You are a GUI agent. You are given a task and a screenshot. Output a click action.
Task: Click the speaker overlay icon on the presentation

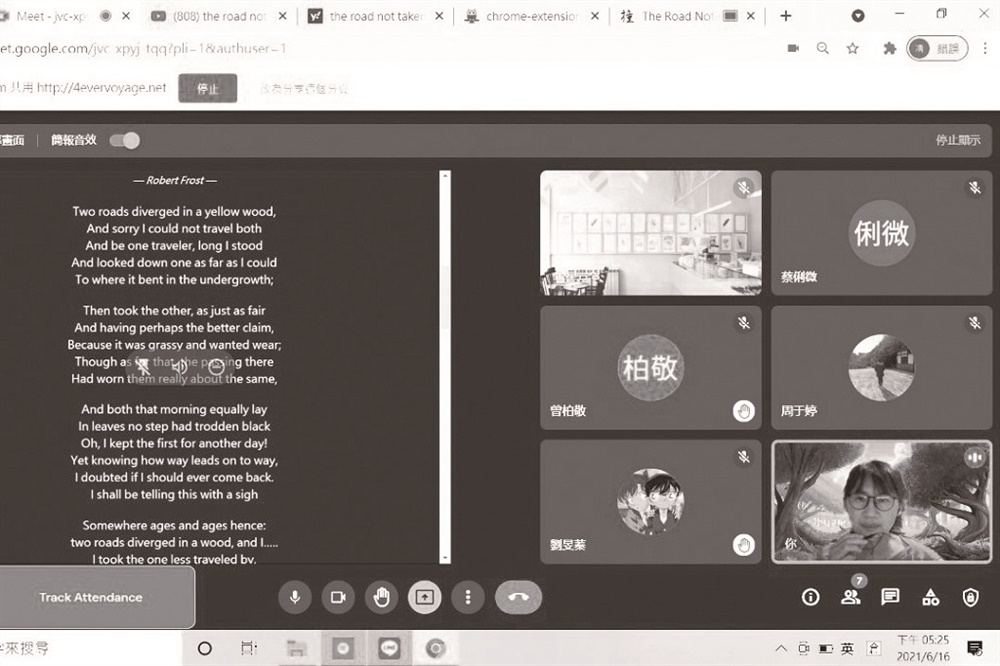coord(180,366)
